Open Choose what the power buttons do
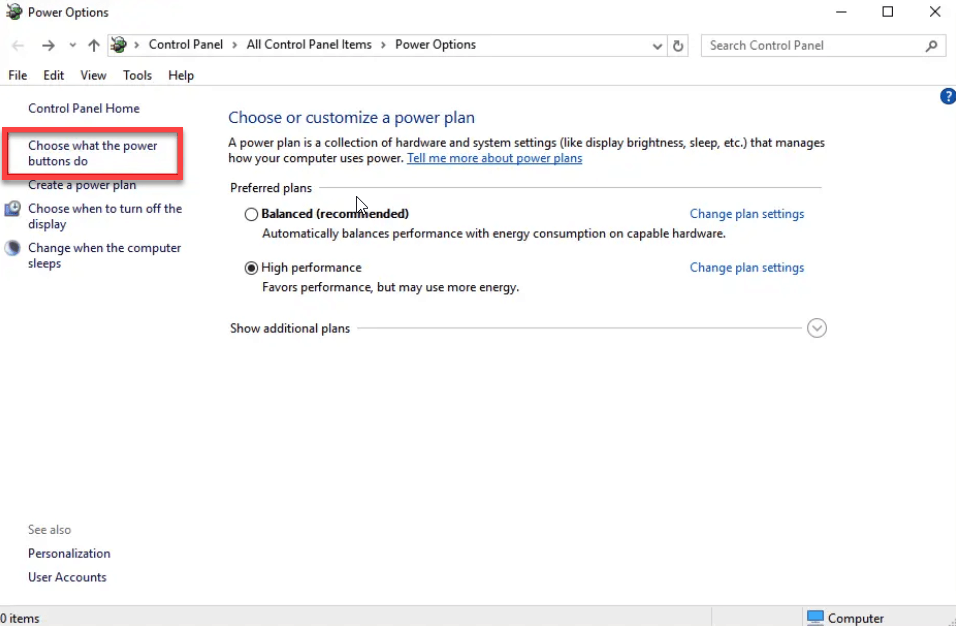This screenshot has width=956, height=626. coord(93,154)
